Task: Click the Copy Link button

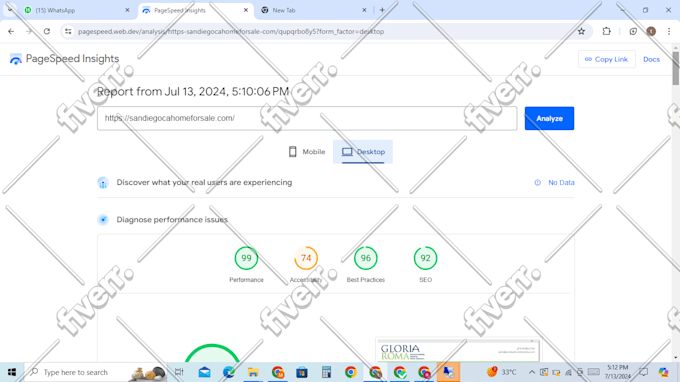Action: [606, 59]
